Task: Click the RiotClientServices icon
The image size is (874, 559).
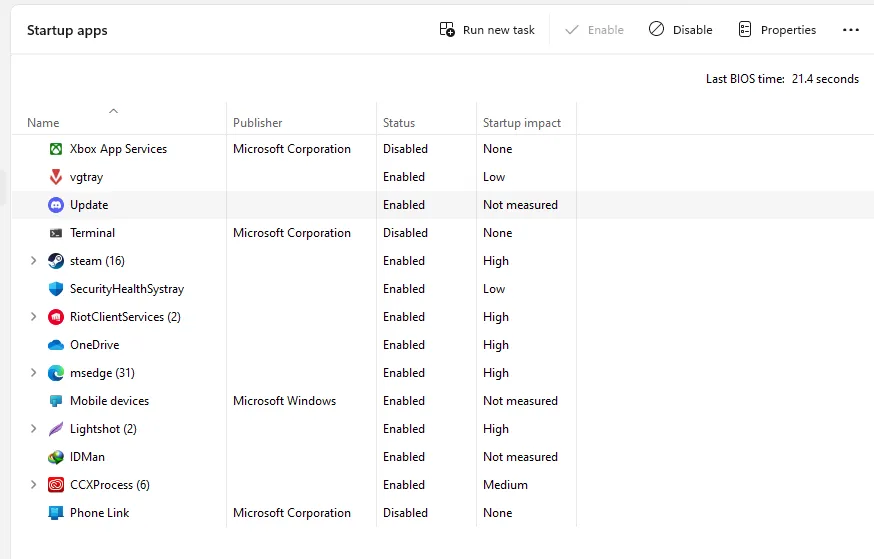Action: 56,317
